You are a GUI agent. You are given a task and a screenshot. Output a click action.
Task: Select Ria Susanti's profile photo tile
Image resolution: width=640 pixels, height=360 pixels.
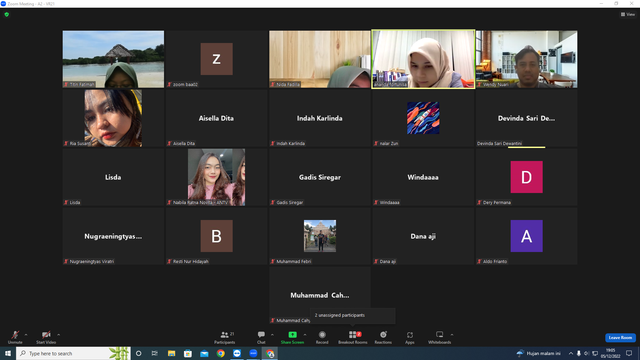tap(113, 118)
